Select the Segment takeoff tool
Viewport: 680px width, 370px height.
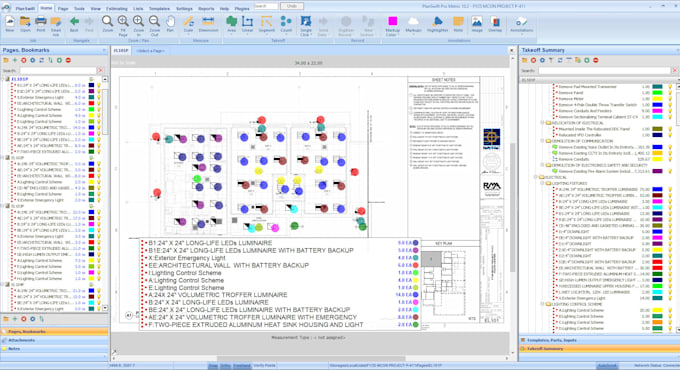[x=266, y=21]
